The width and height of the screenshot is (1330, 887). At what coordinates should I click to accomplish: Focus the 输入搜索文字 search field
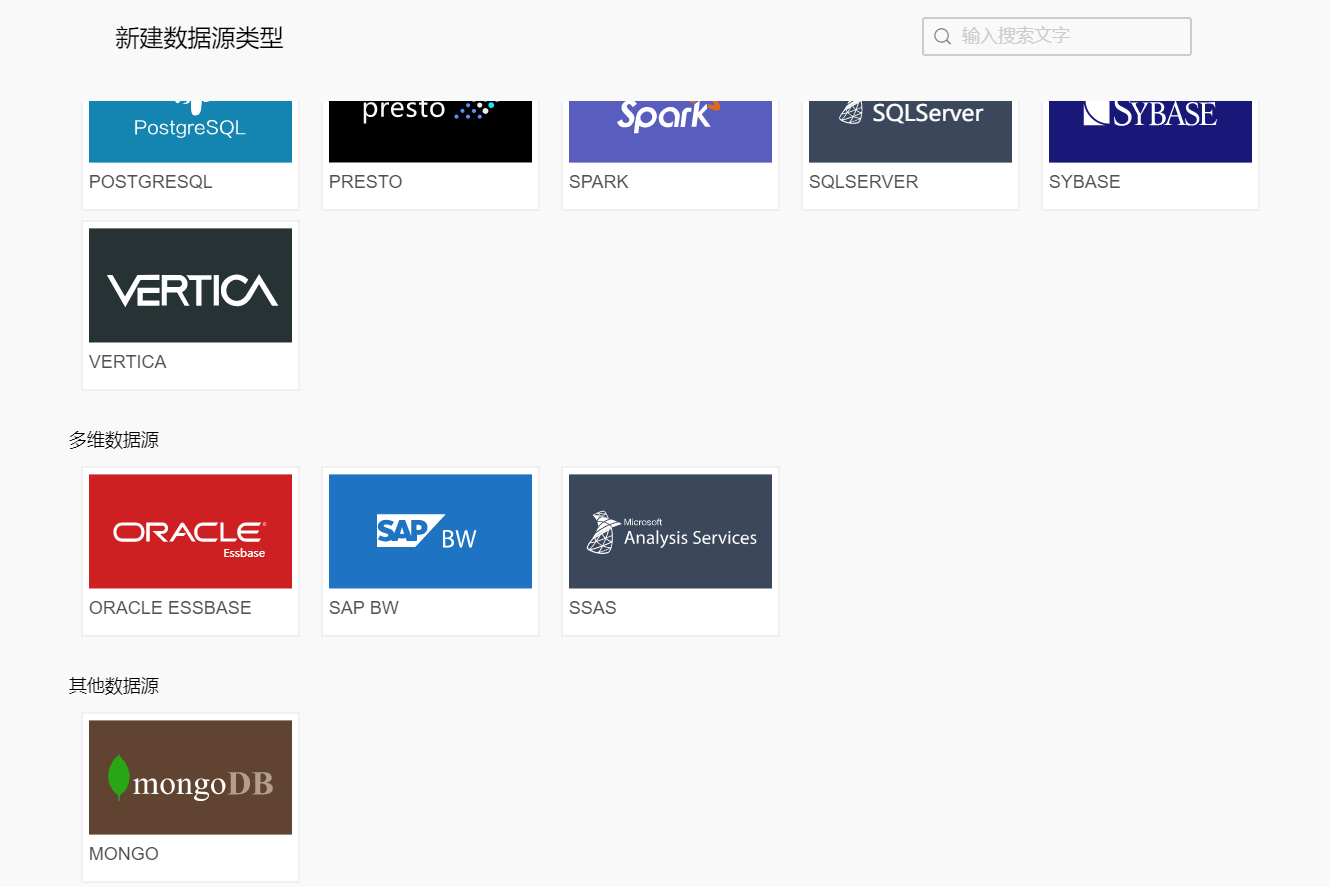[x=1057, y=36]
